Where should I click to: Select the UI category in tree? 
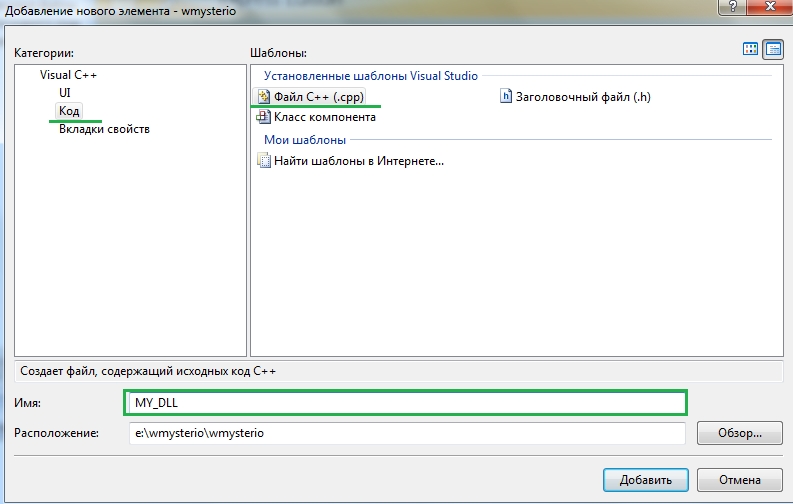point(65,93)
